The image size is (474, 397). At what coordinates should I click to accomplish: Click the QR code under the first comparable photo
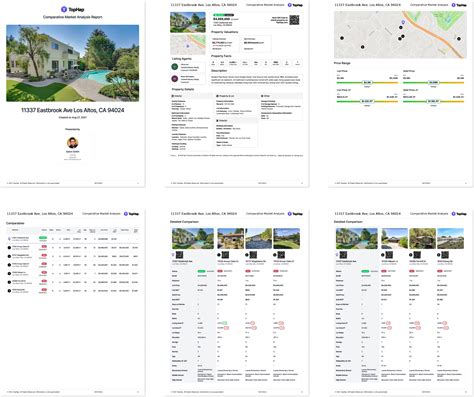pyautogui.click(x=225, y=255)
